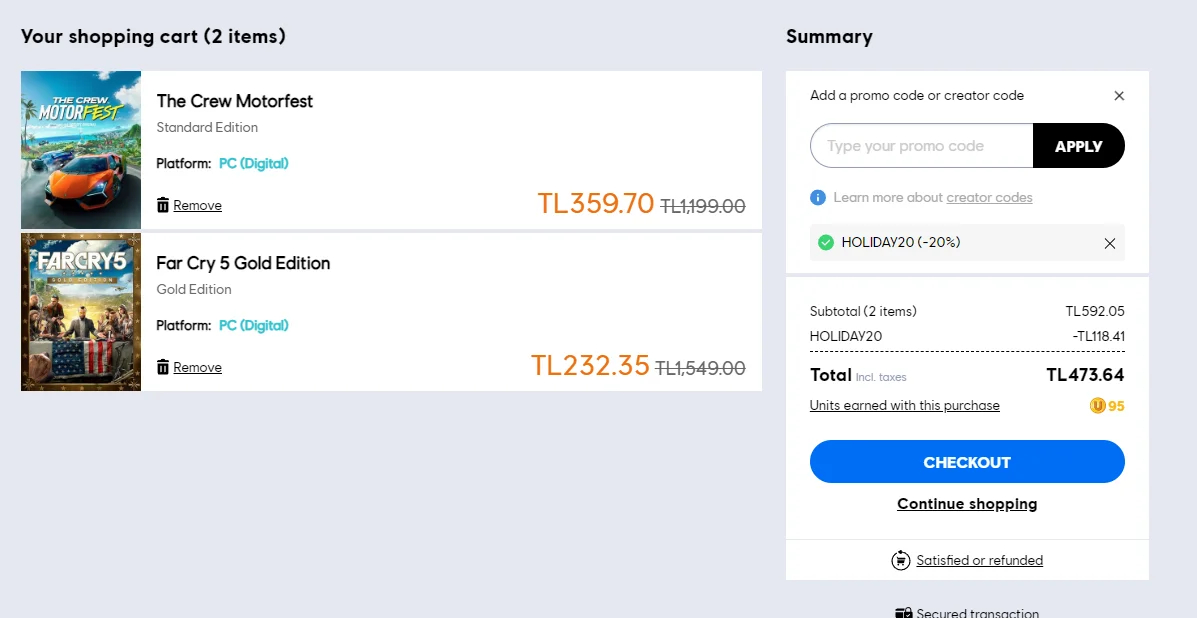Click the Secured transaction lock icon
The image size is (1197, 618).
(x=903, y=613)
